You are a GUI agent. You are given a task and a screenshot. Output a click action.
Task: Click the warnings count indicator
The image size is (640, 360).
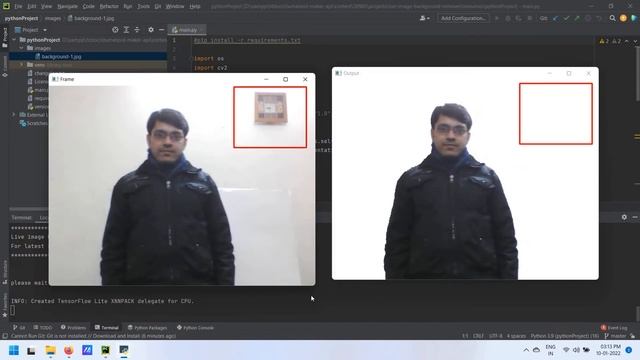[x=610, y=41]
